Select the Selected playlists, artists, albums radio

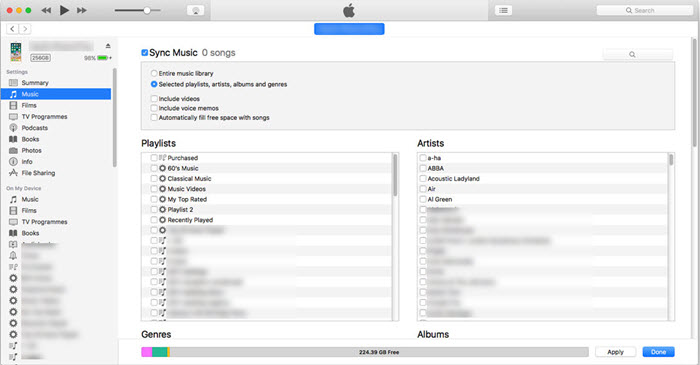[x=154, y=84]
